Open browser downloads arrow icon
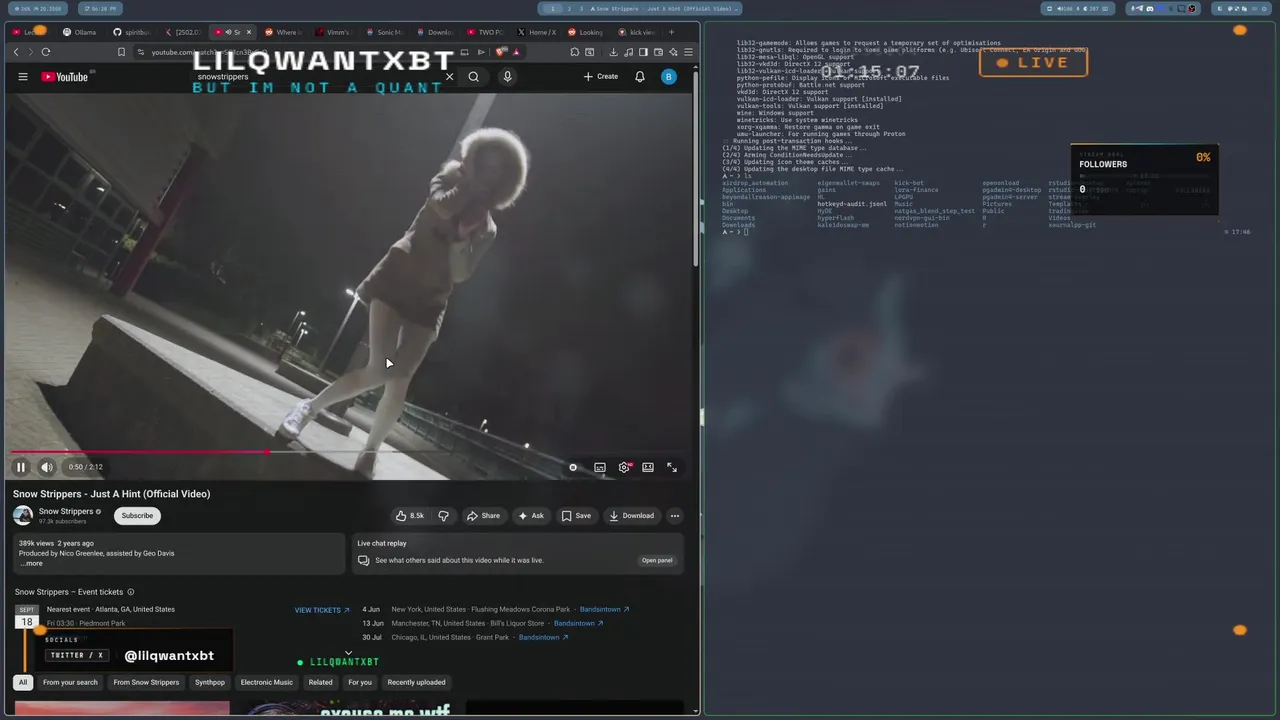 613,52
